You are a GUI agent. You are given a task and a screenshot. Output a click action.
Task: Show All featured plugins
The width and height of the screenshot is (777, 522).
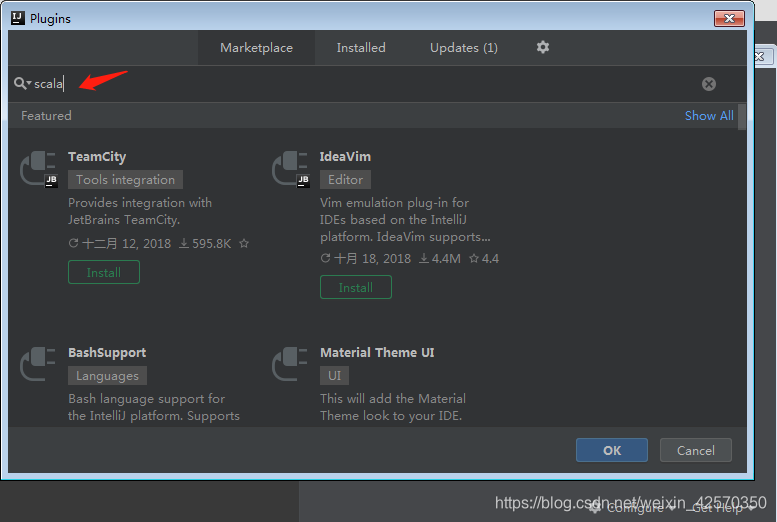pyautogui.click(x=709, y=116)
